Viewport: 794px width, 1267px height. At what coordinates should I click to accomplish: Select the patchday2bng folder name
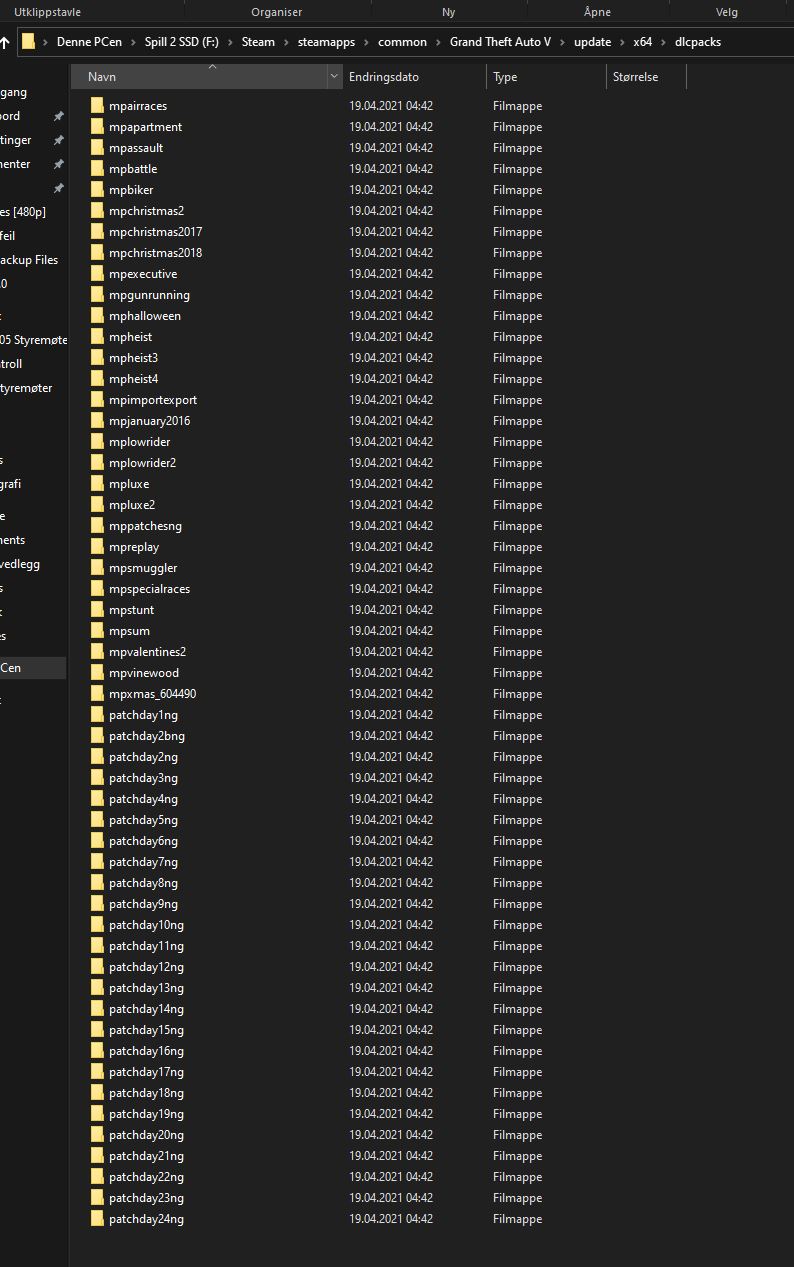[147, 736]
